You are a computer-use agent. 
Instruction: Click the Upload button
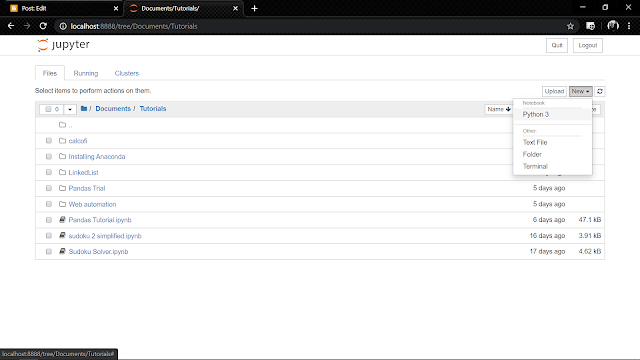[x=554, y=91]
